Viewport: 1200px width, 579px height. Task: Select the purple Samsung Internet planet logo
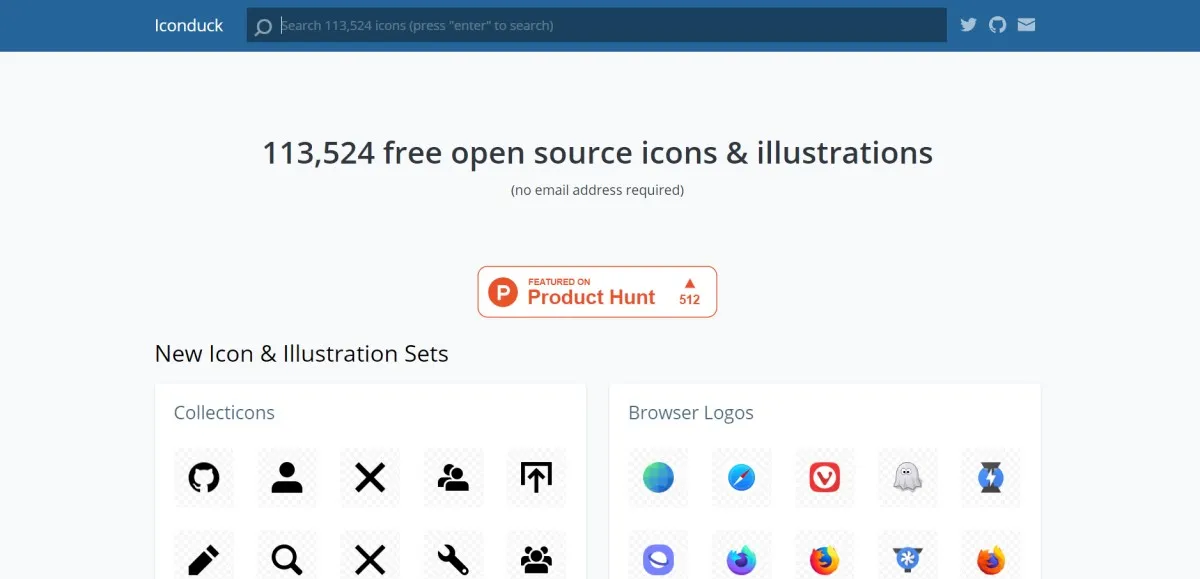pyautogui.click(x=658, y=558)
